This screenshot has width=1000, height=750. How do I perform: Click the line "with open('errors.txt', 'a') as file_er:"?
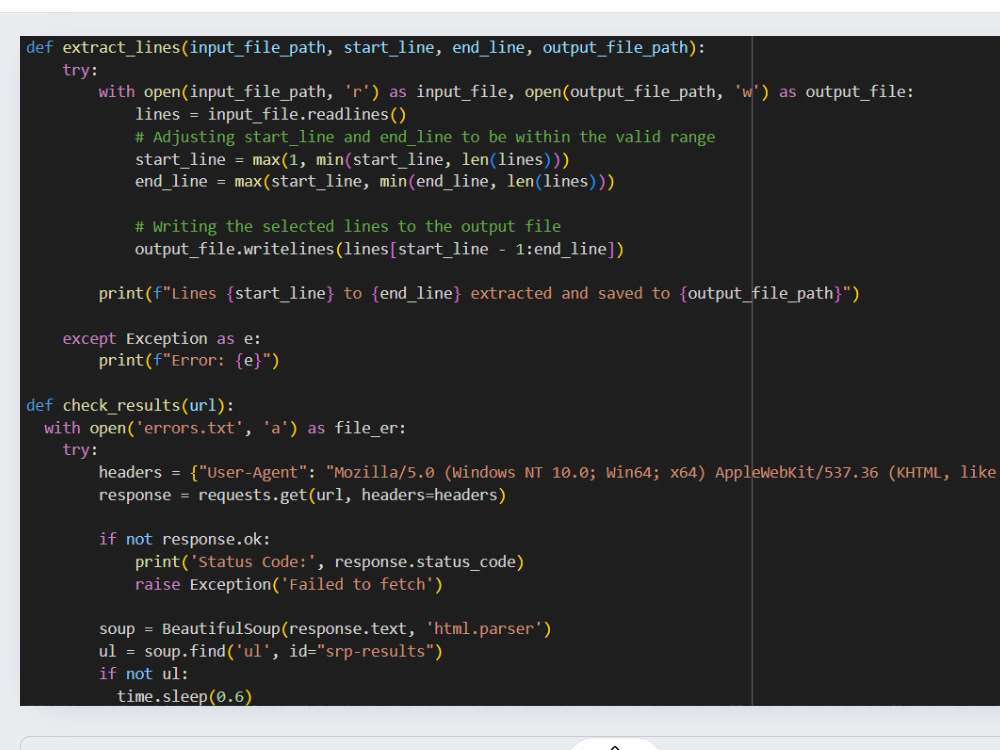225,428
